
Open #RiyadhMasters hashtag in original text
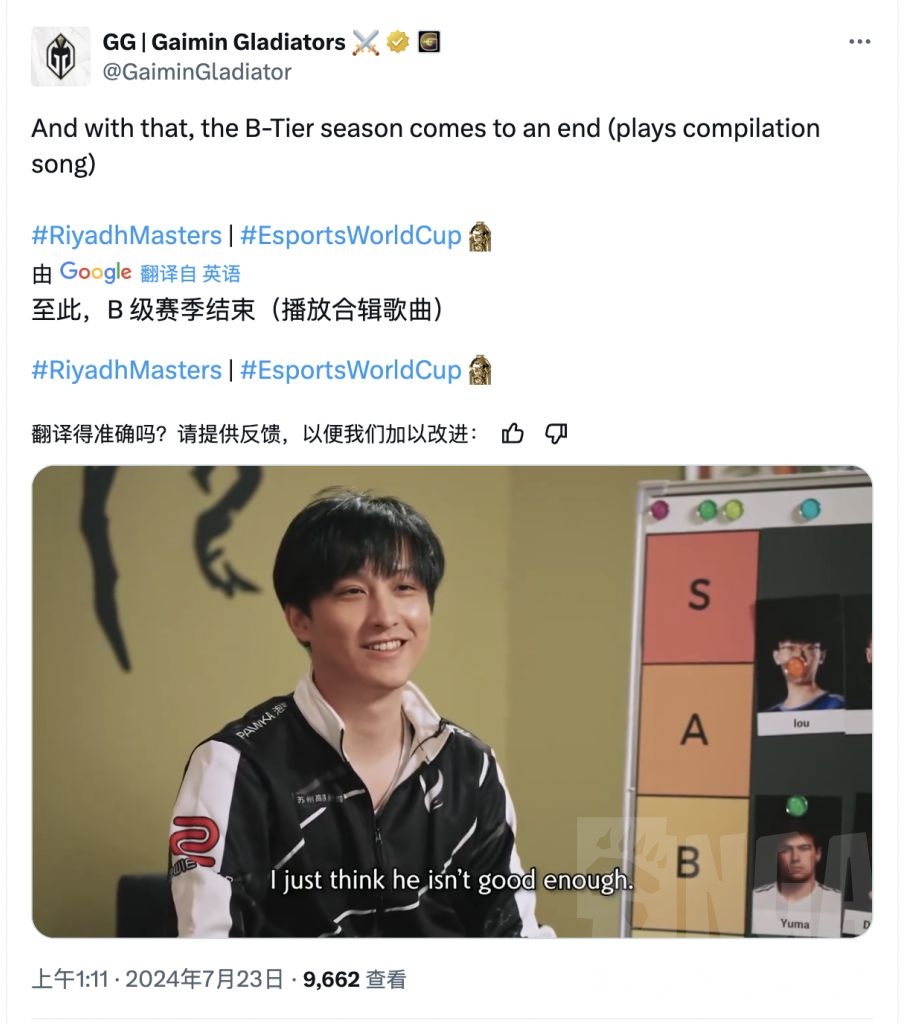coord(127,236)
